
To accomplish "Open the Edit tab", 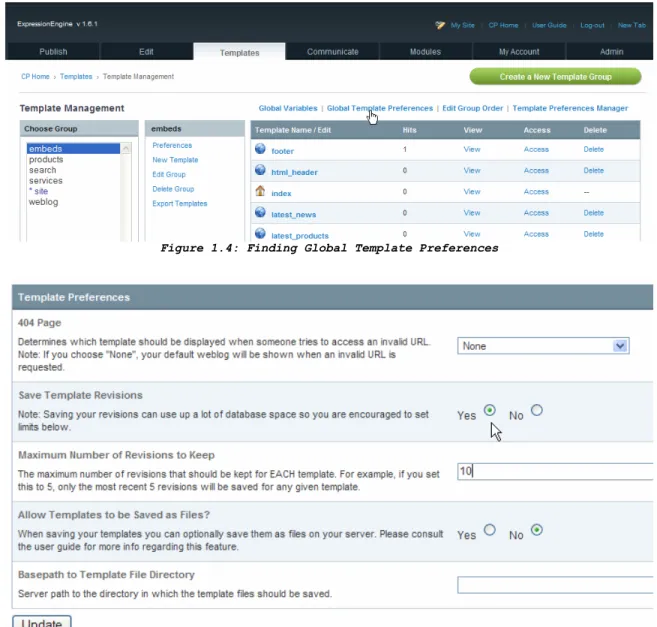I will (146, 52).
